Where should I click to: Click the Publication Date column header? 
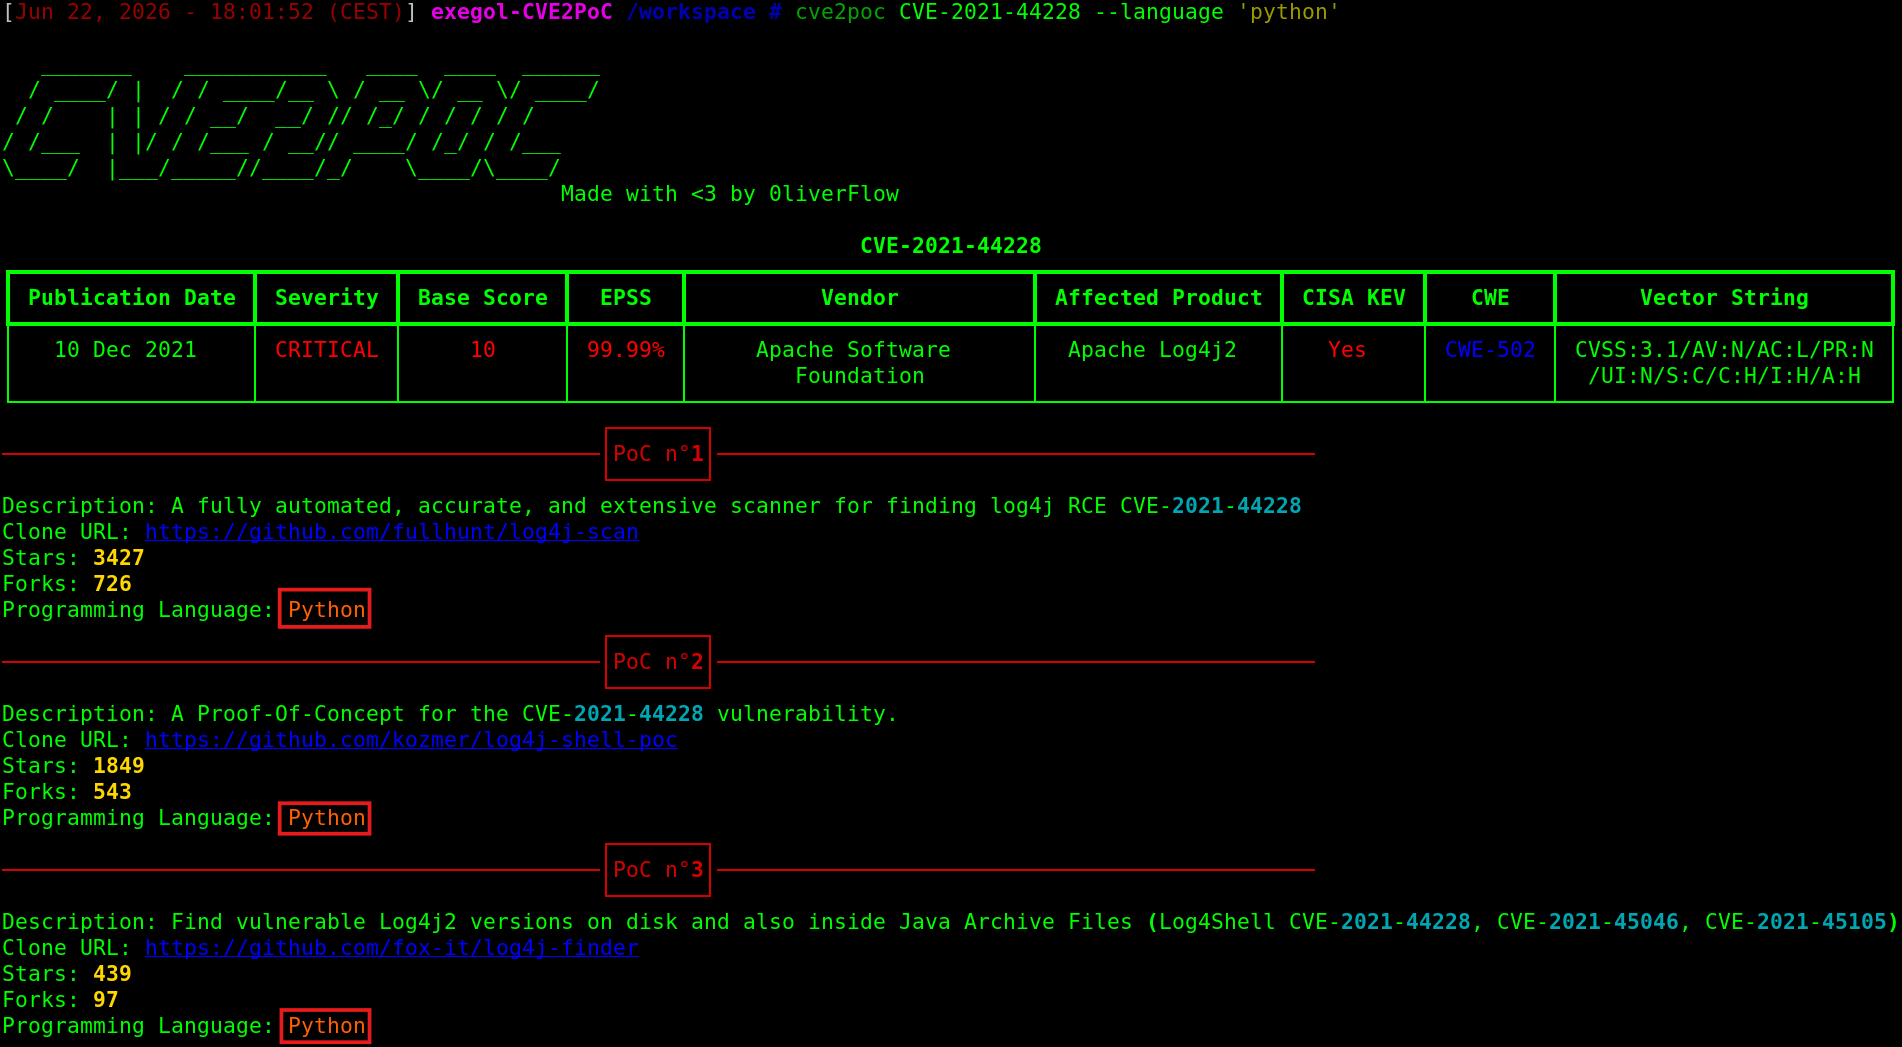click(x=132, y=298)
